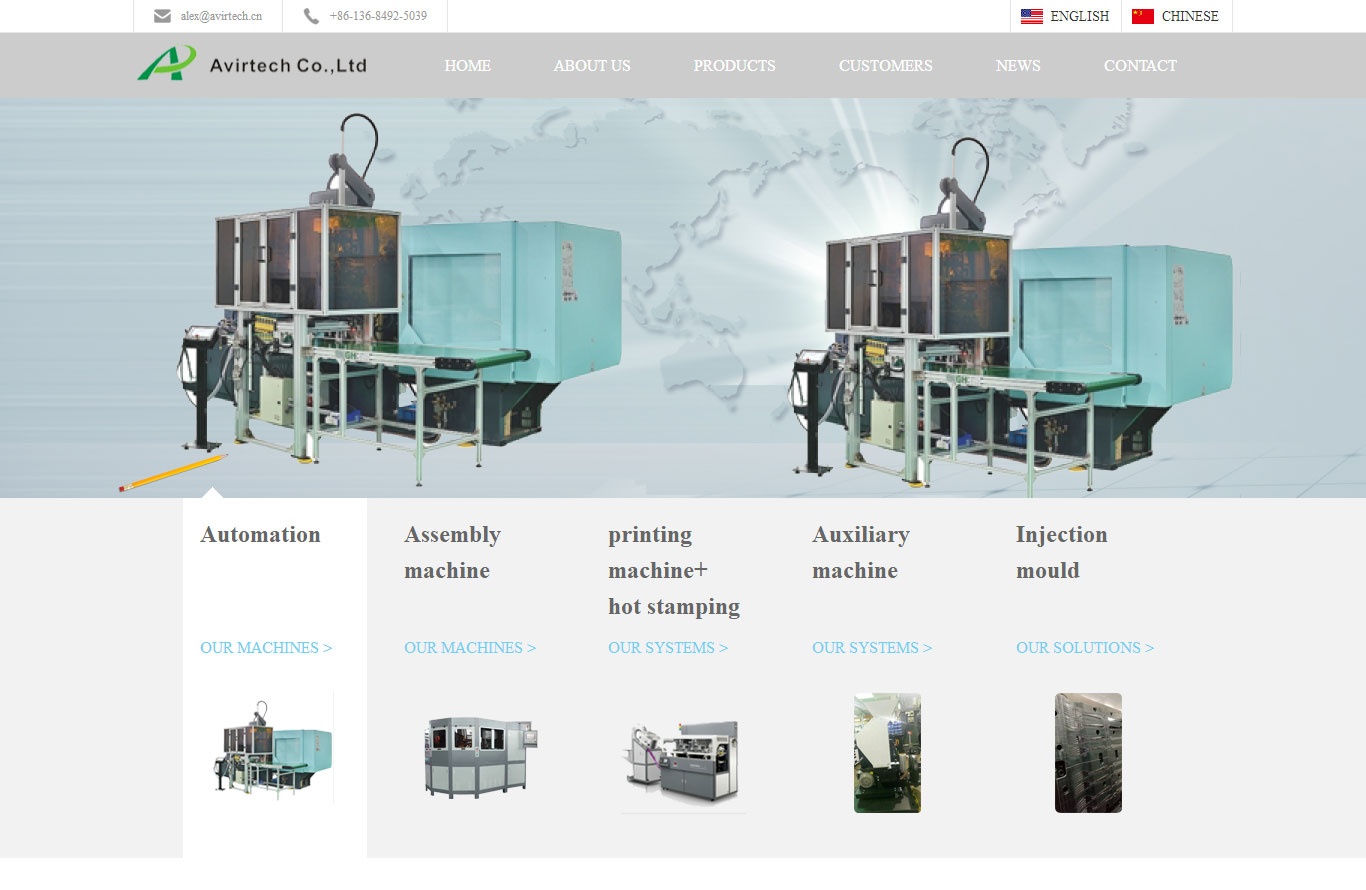Select the Assembly machine thumbnail image

[480, 755]
